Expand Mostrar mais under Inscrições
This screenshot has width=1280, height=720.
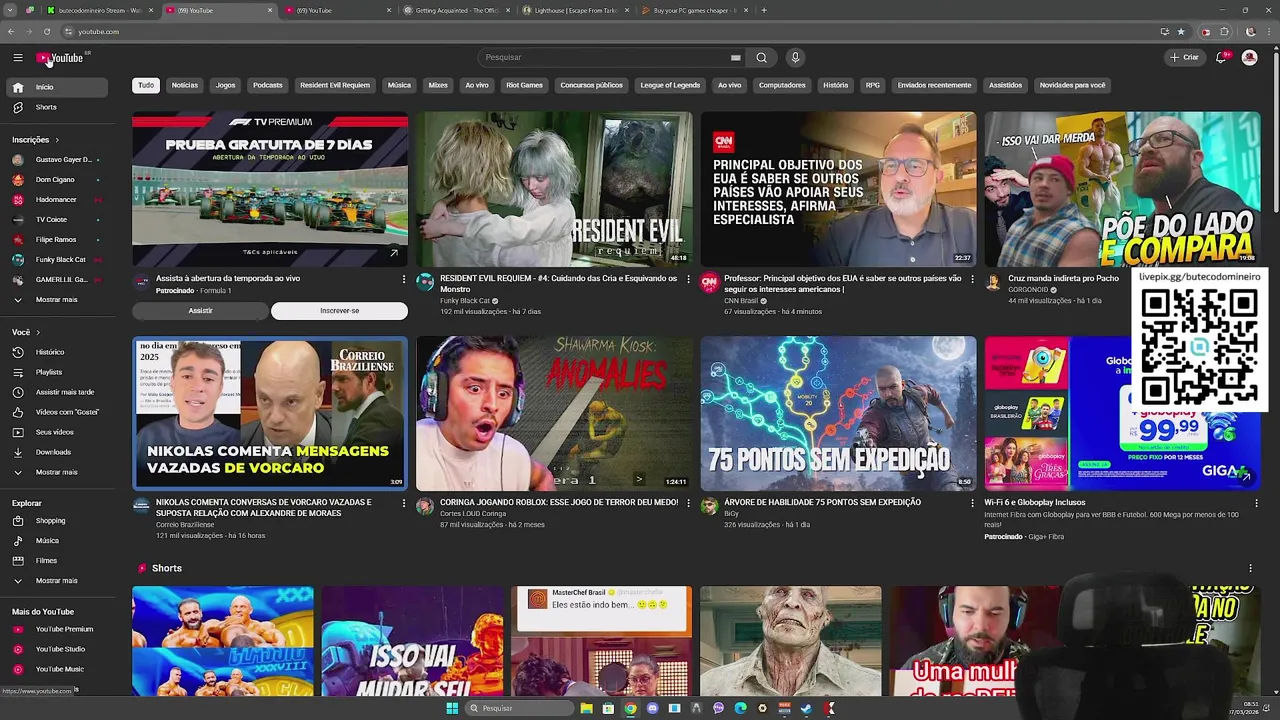click(56, 300)
